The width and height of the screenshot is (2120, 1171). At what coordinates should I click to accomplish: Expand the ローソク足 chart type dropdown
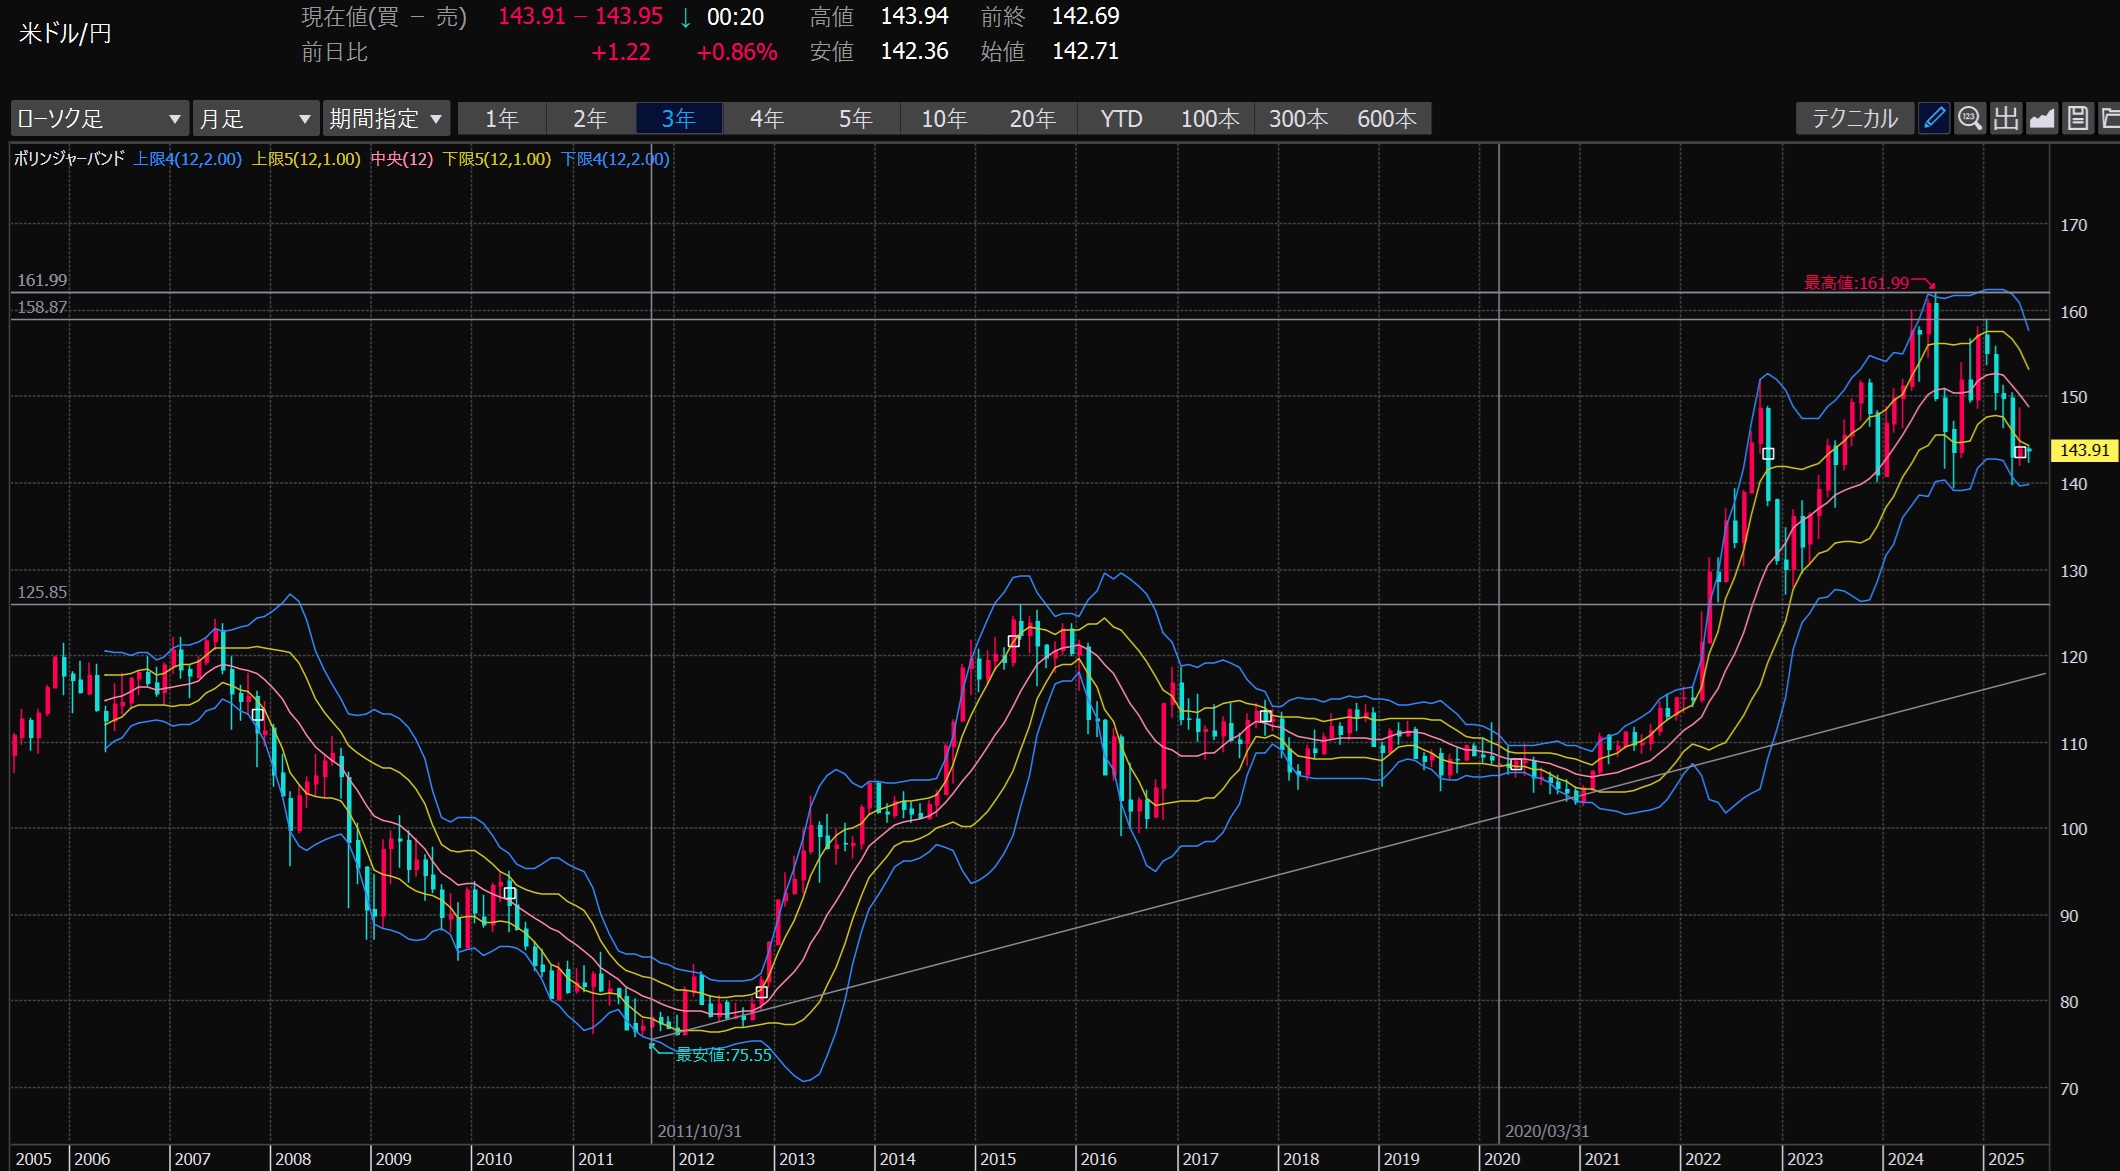(100, 118)
